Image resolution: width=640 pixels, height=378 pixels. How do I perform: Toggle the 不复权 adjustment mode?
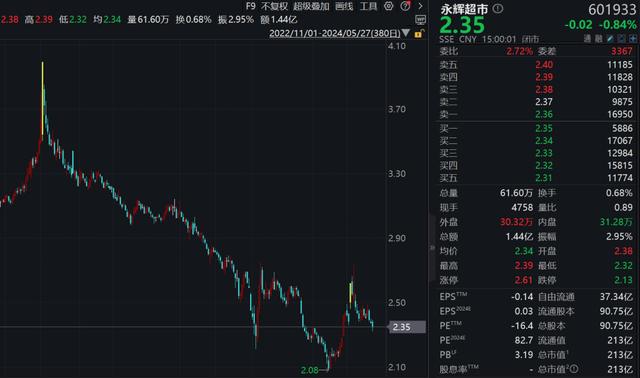(274, 6)
